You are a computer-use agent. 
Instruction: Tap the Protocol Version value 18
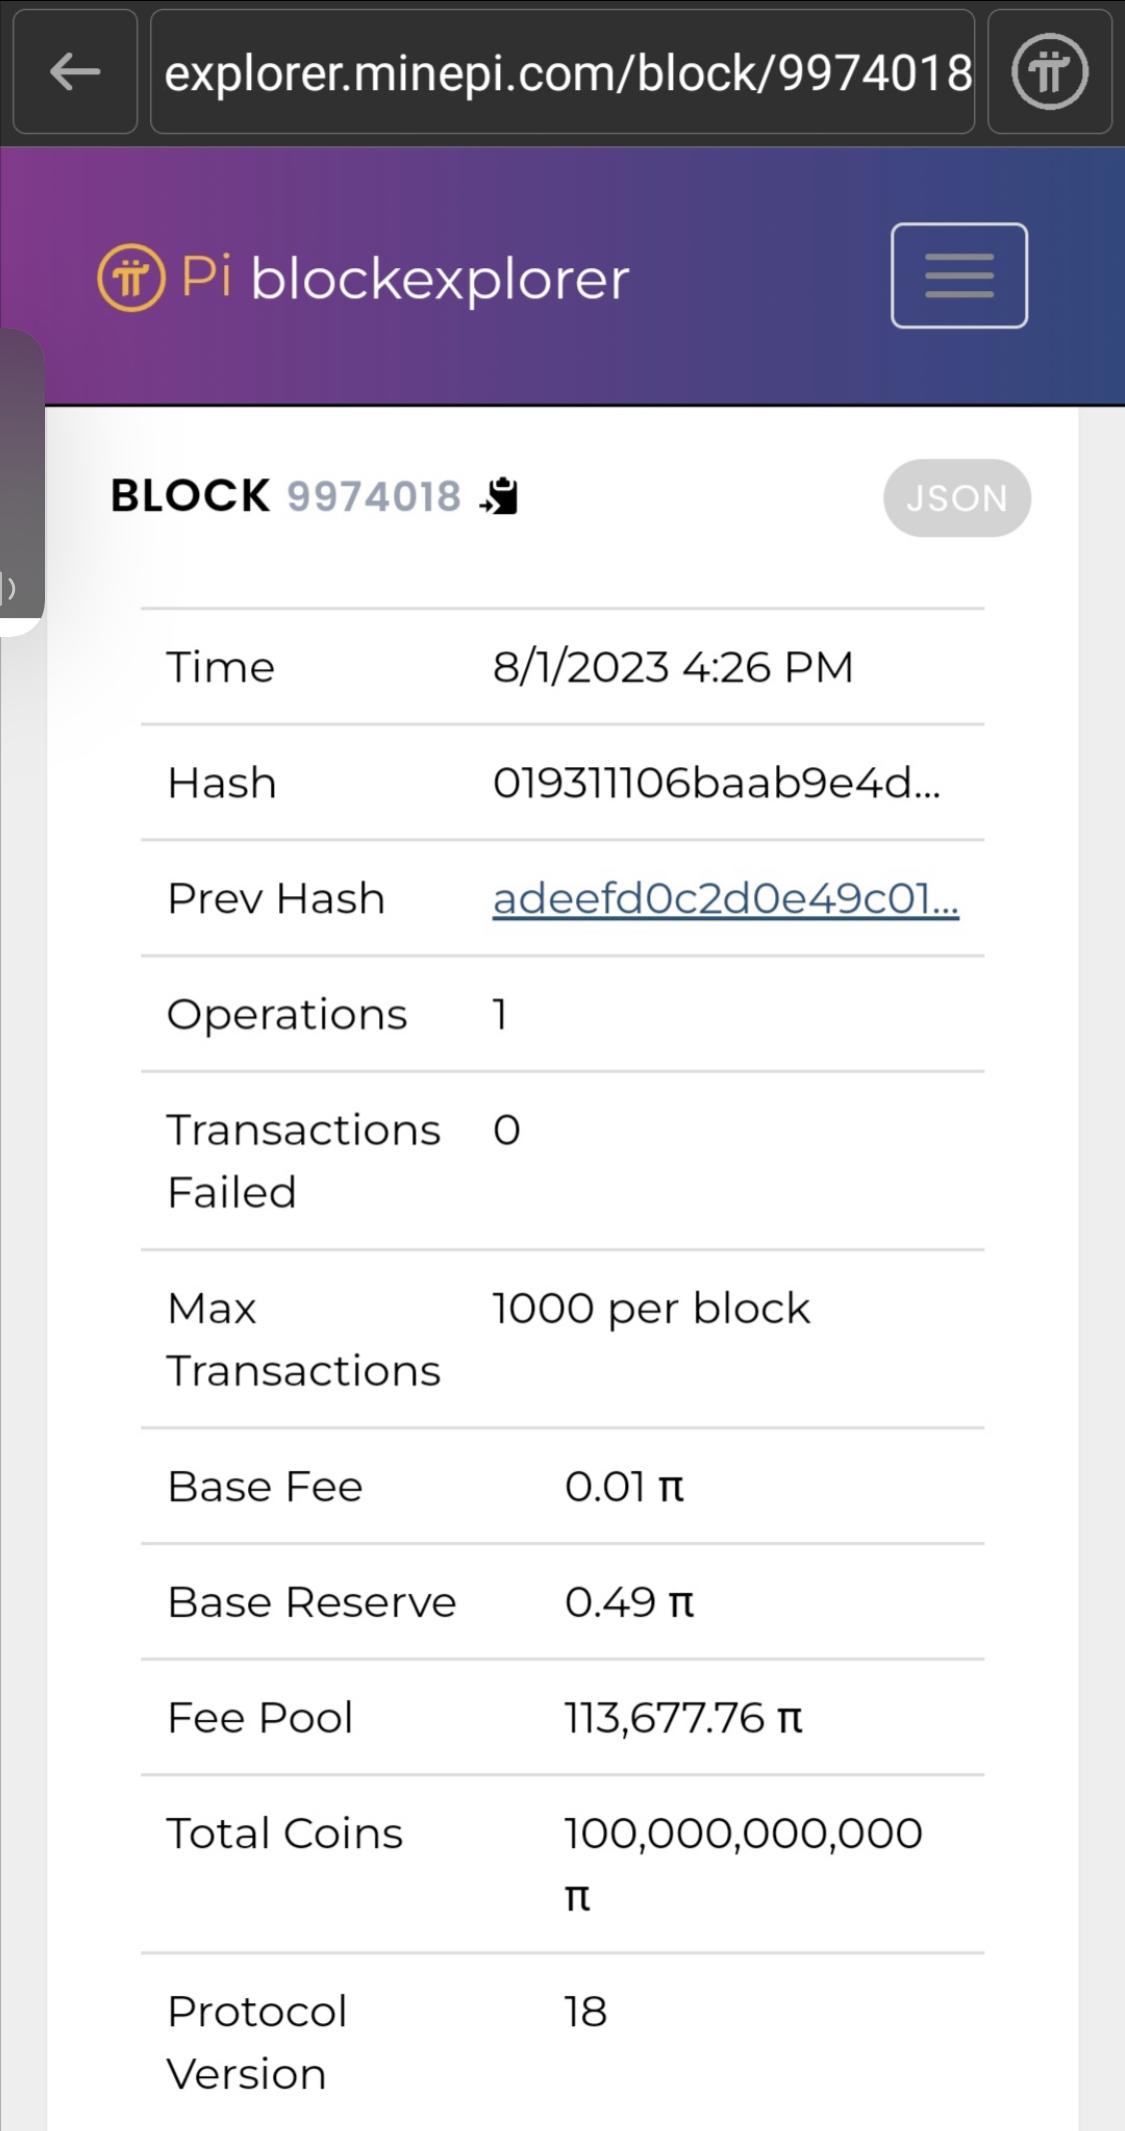pos(585,2012)
